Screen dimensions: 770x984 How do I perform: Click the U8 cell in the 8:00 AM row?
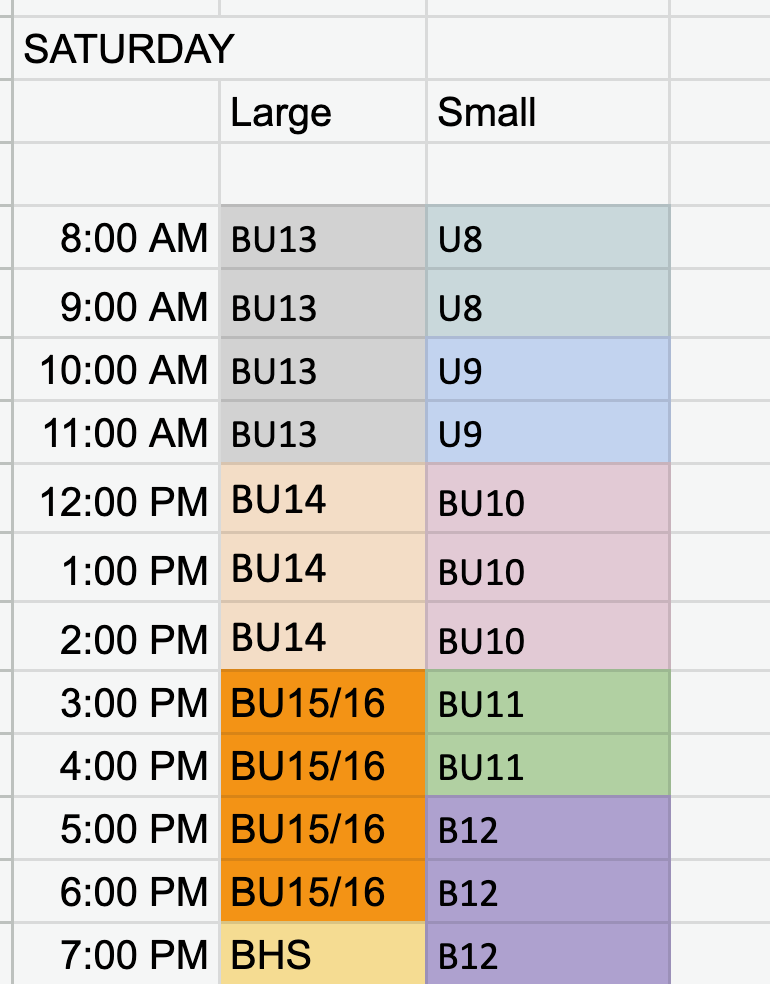click(547, 239)
